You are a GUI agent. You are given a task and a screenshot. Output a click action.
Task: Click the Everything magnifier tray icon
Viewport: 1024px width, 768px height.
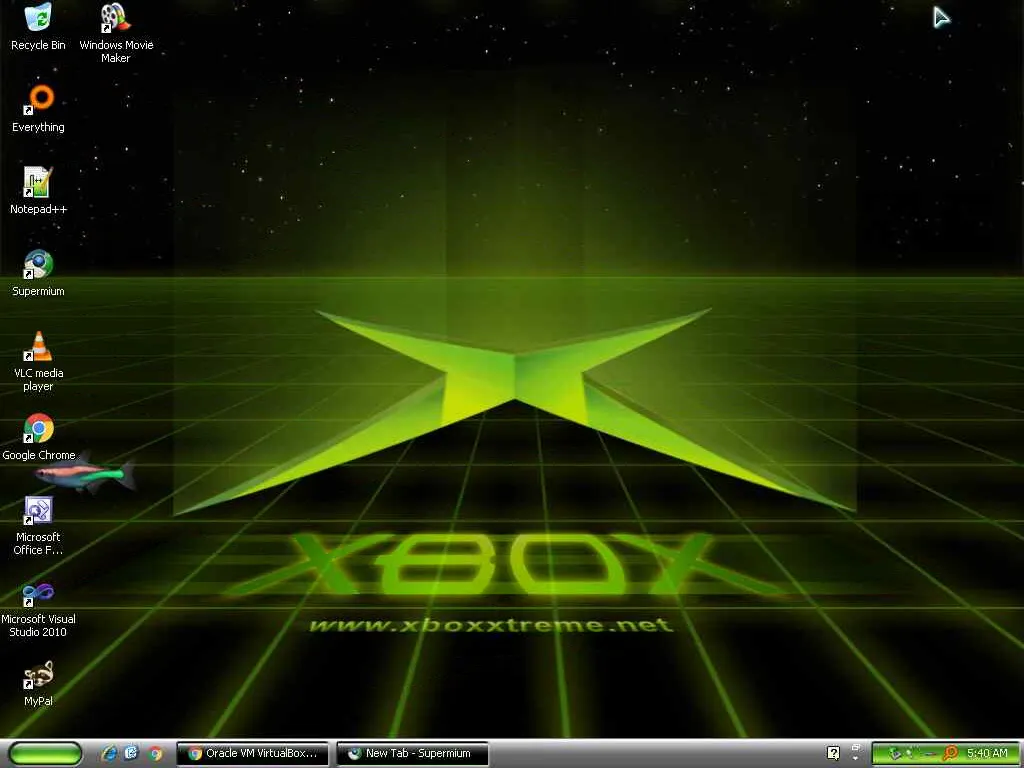pyautogui.click(x=951, y=754)
